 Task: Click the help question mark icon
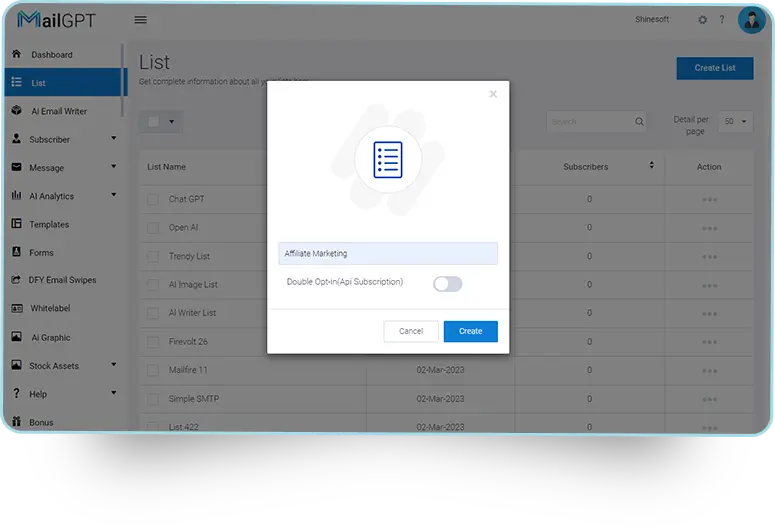[x=721, y=20]
